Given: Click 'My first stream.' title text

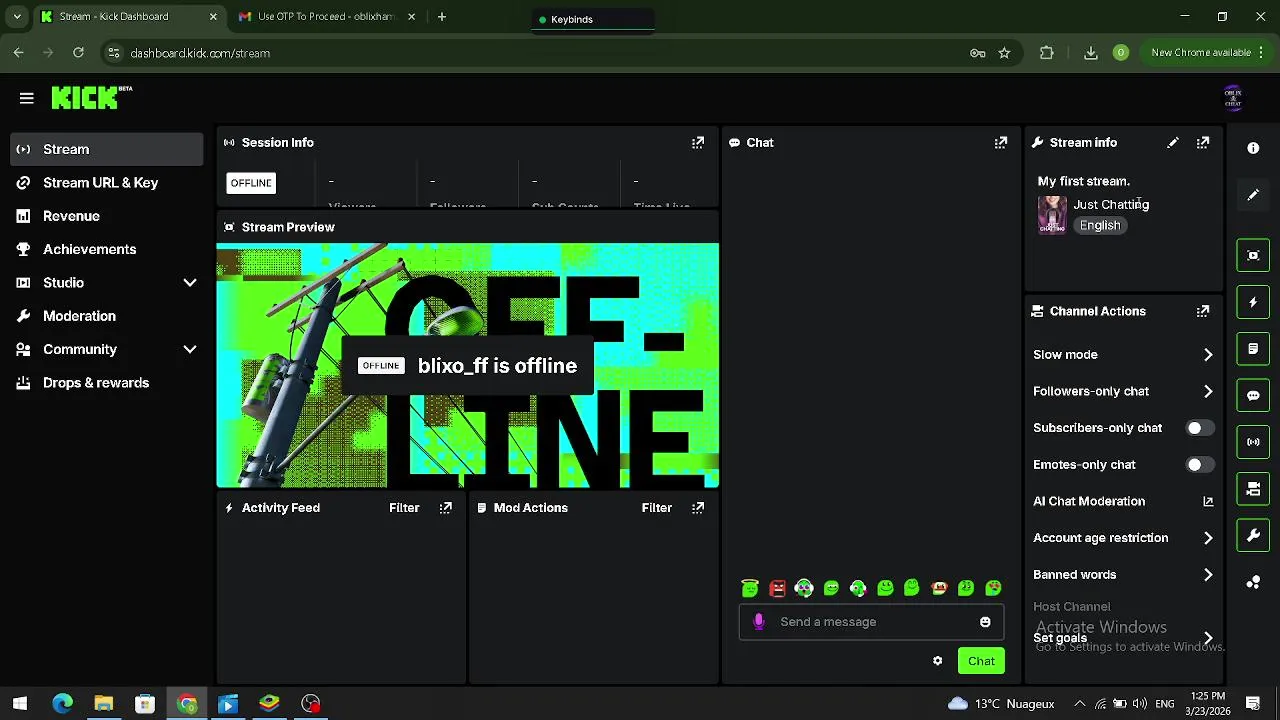Looking at the screenshot, I should [x=1083, y=181].
